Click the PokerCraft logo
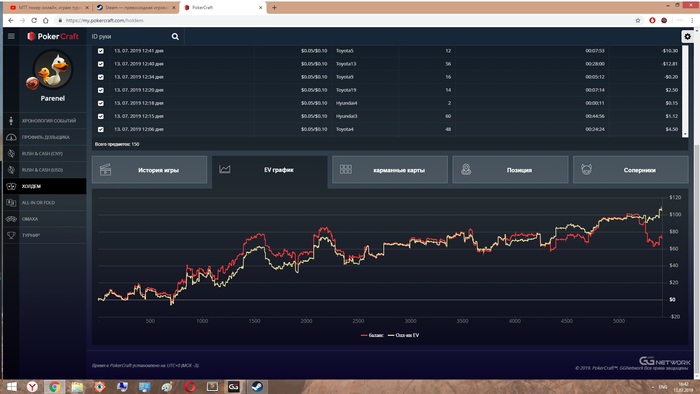 53,36
